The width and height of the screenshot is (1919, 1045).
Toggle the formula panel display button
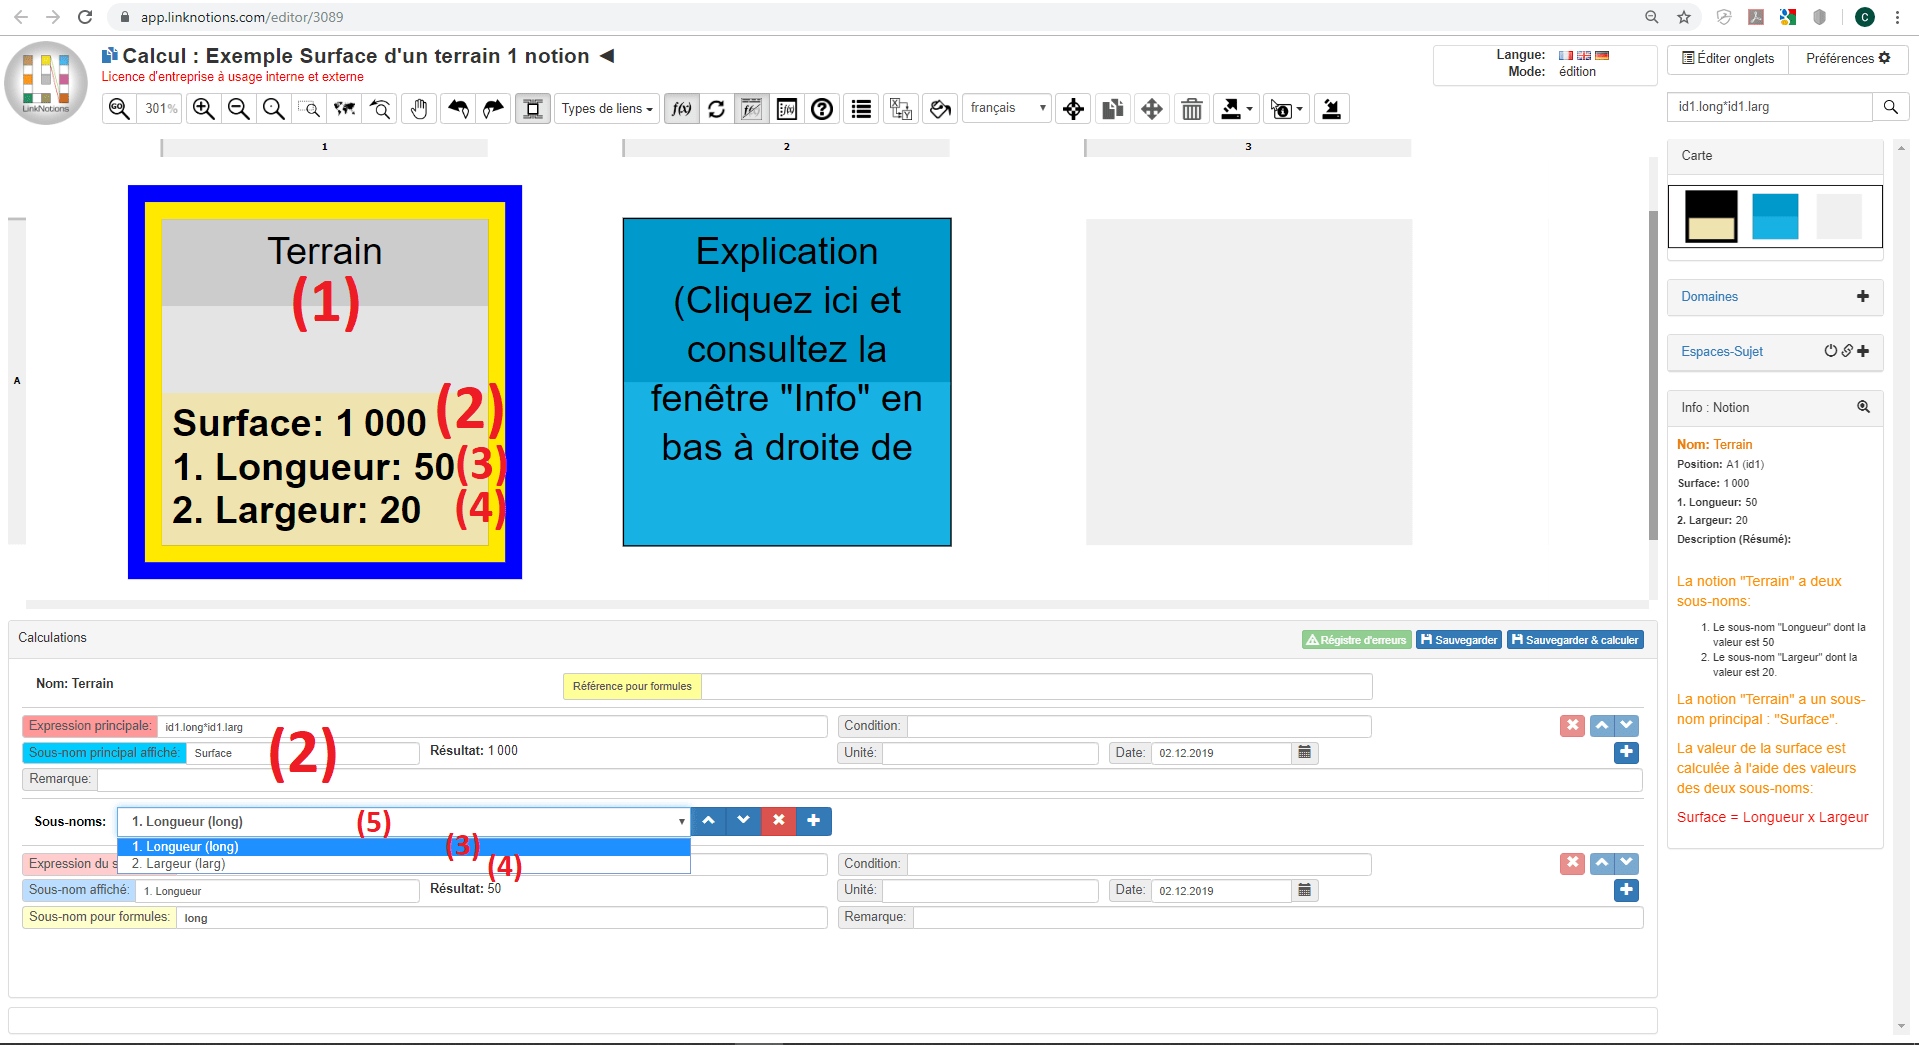coord(751,108)
